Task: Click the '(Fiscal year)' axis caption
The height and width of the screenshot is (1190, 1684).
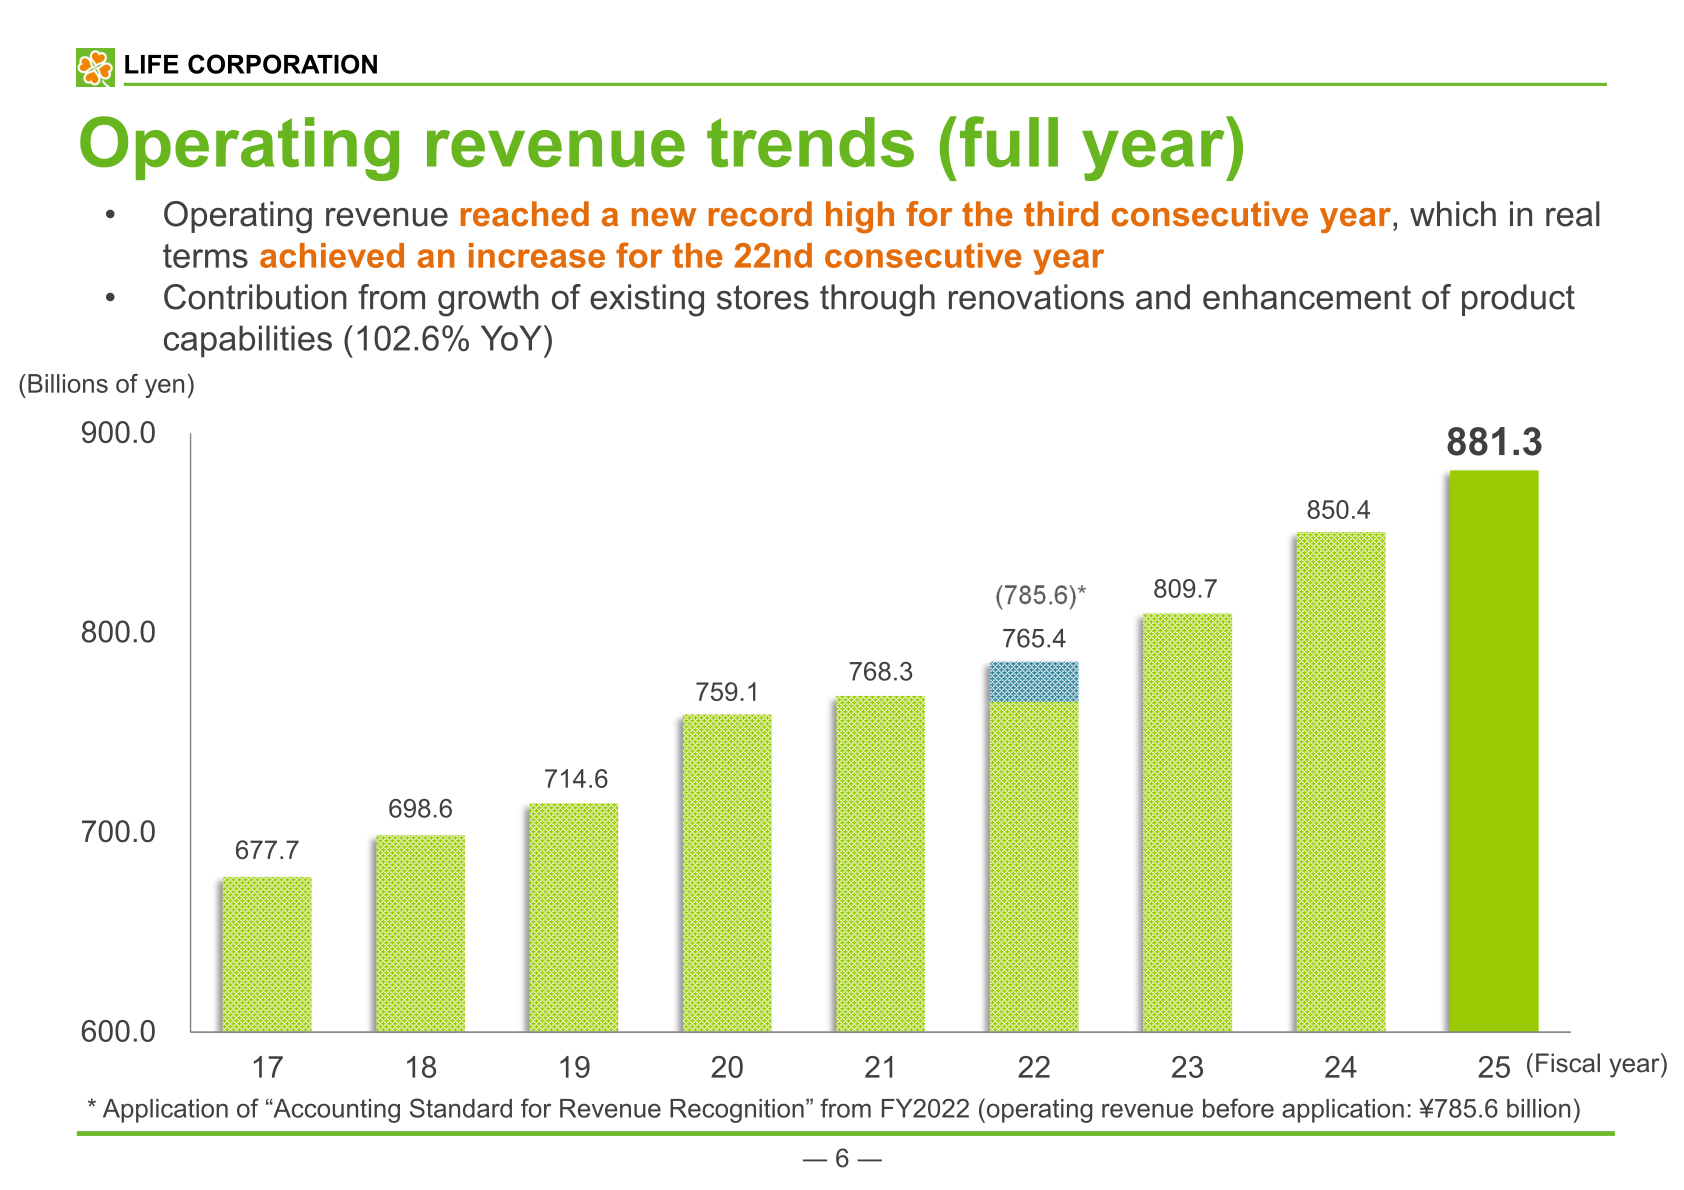Action: point(1596,1064)
